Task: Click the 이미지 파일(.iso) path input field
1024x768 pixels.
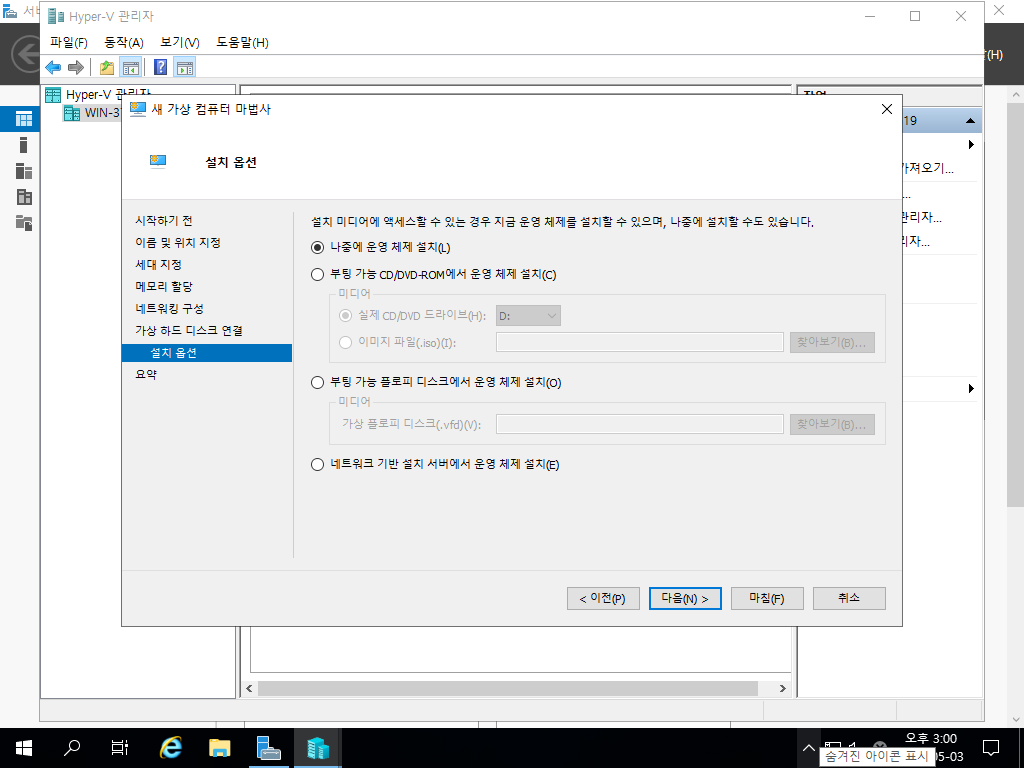Action: point(640,342)
